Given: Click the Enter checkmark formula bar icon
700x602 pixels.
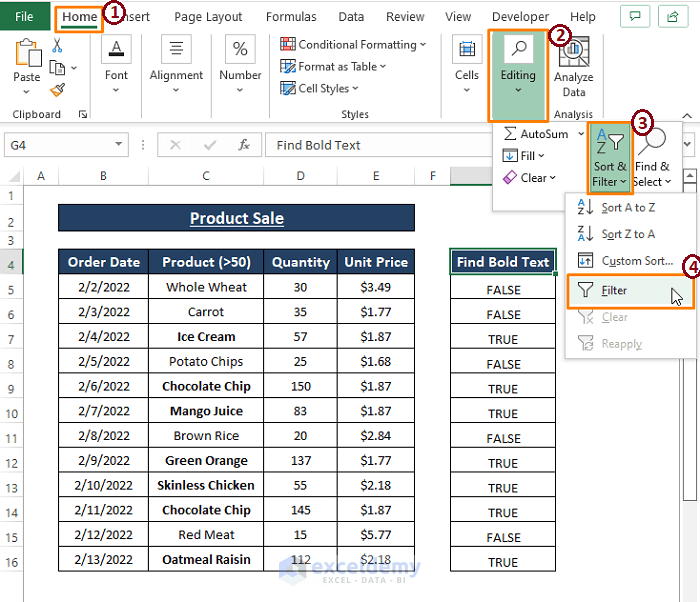Looking at the screenshot, I should (209, 145).
